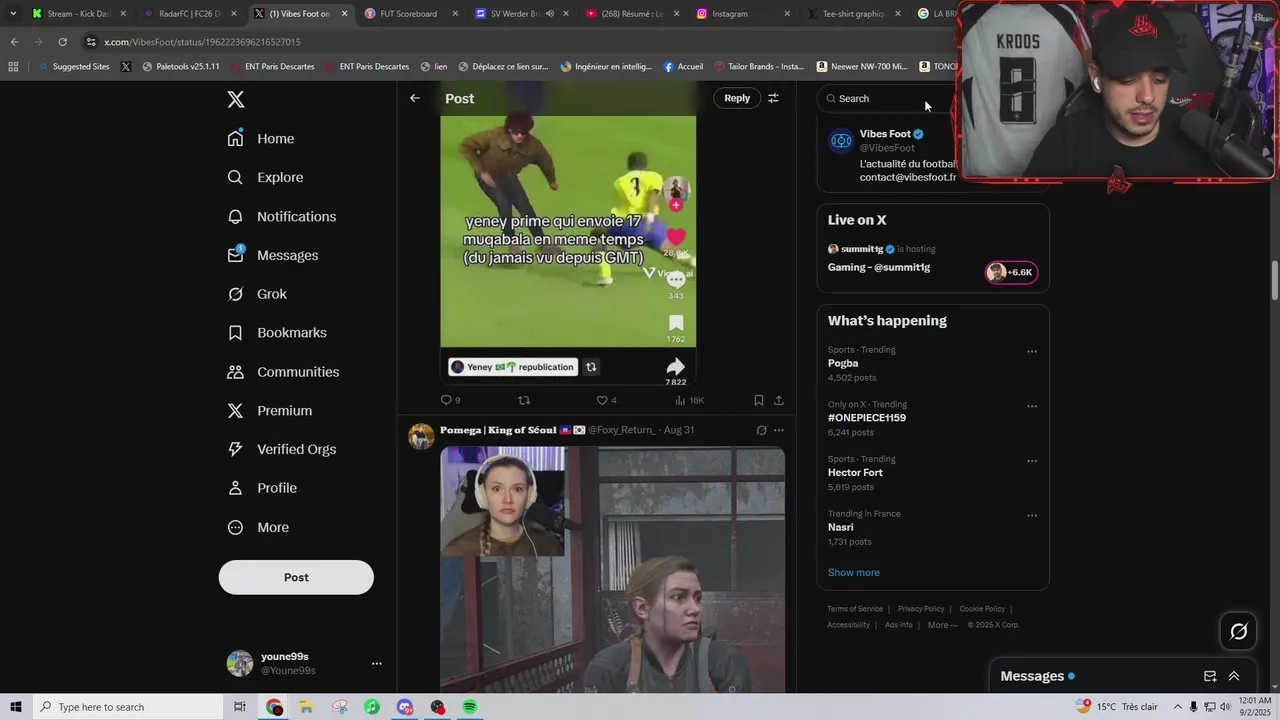Open Grok
Image resolution: width=1280 pixels, height=720 pixels.
tap(257, 294)
